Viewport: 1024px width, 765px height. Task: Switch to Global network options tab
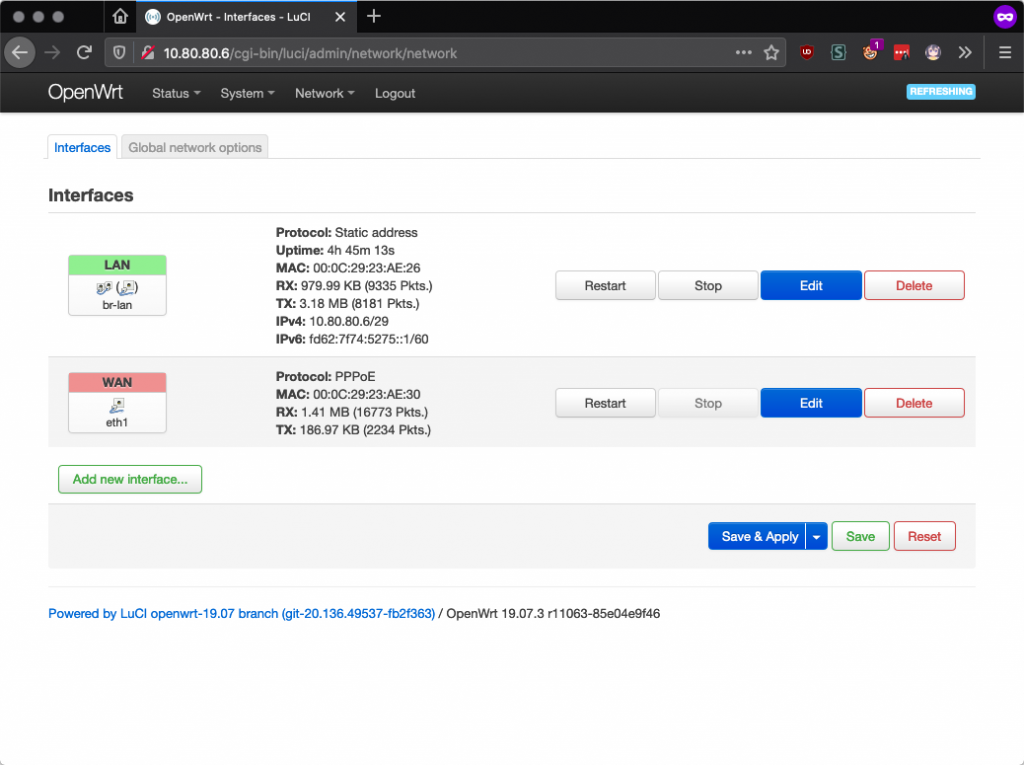click(x=195, y=148)
